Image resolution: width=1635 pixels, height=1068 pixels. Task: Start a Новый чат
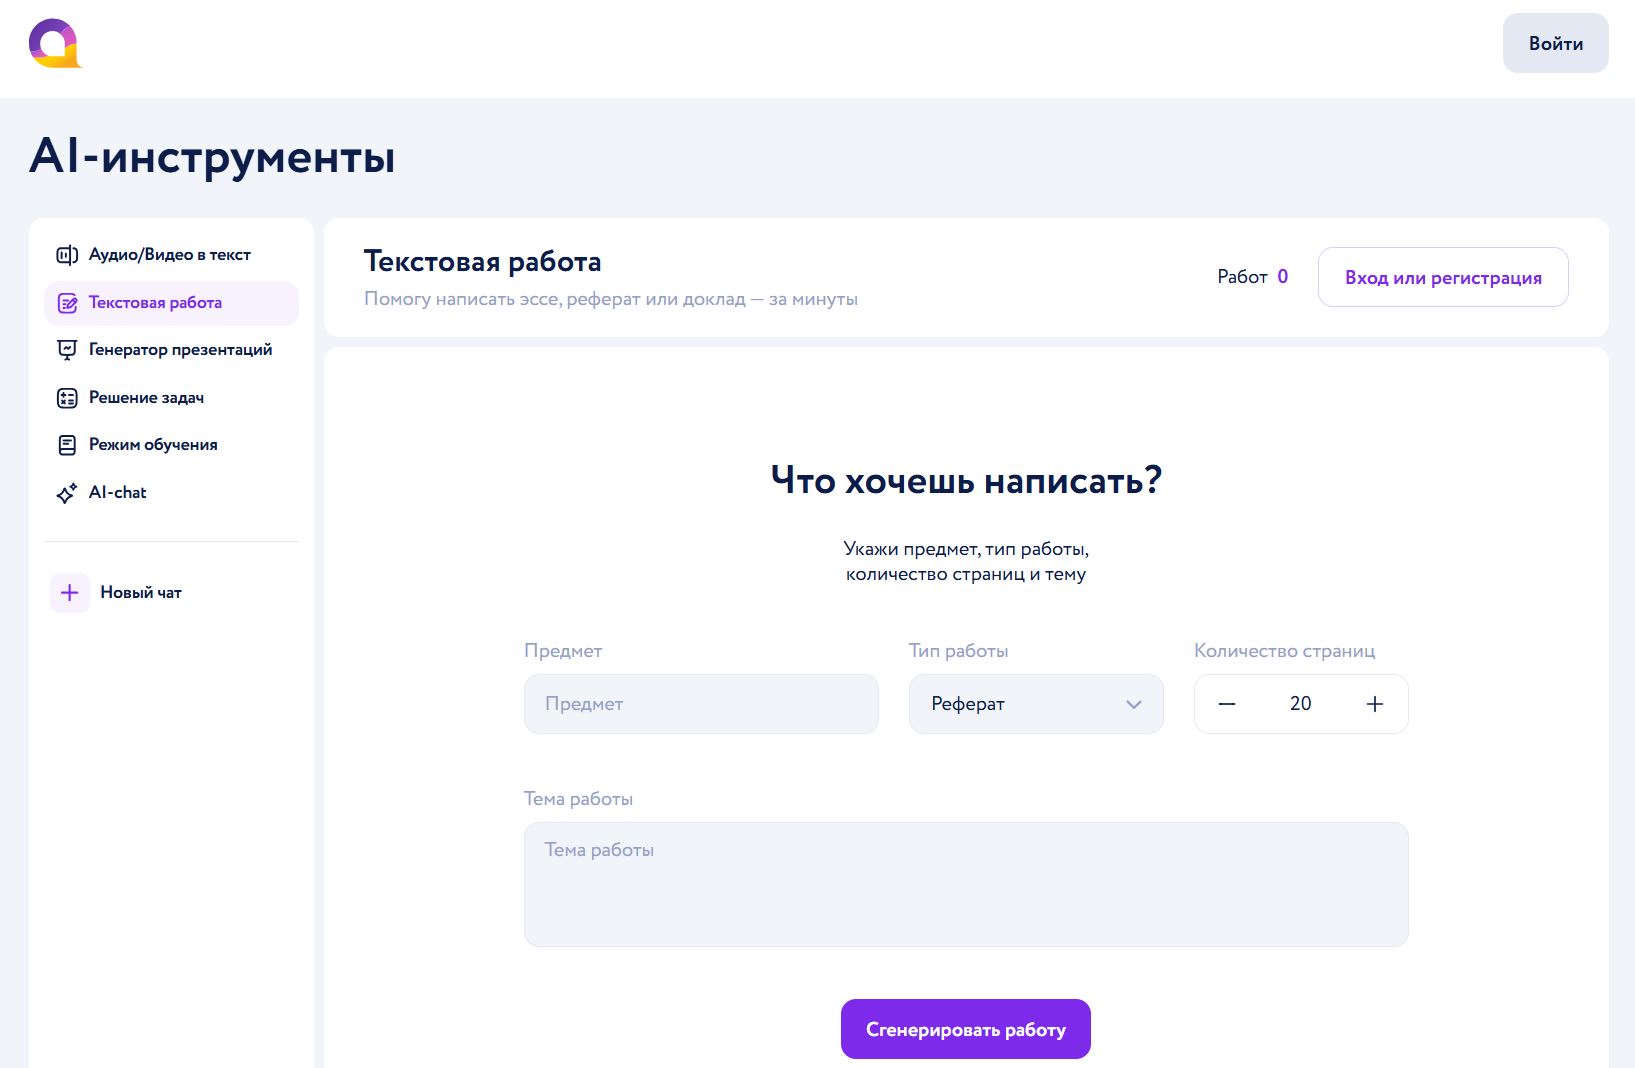coord(117,593)
